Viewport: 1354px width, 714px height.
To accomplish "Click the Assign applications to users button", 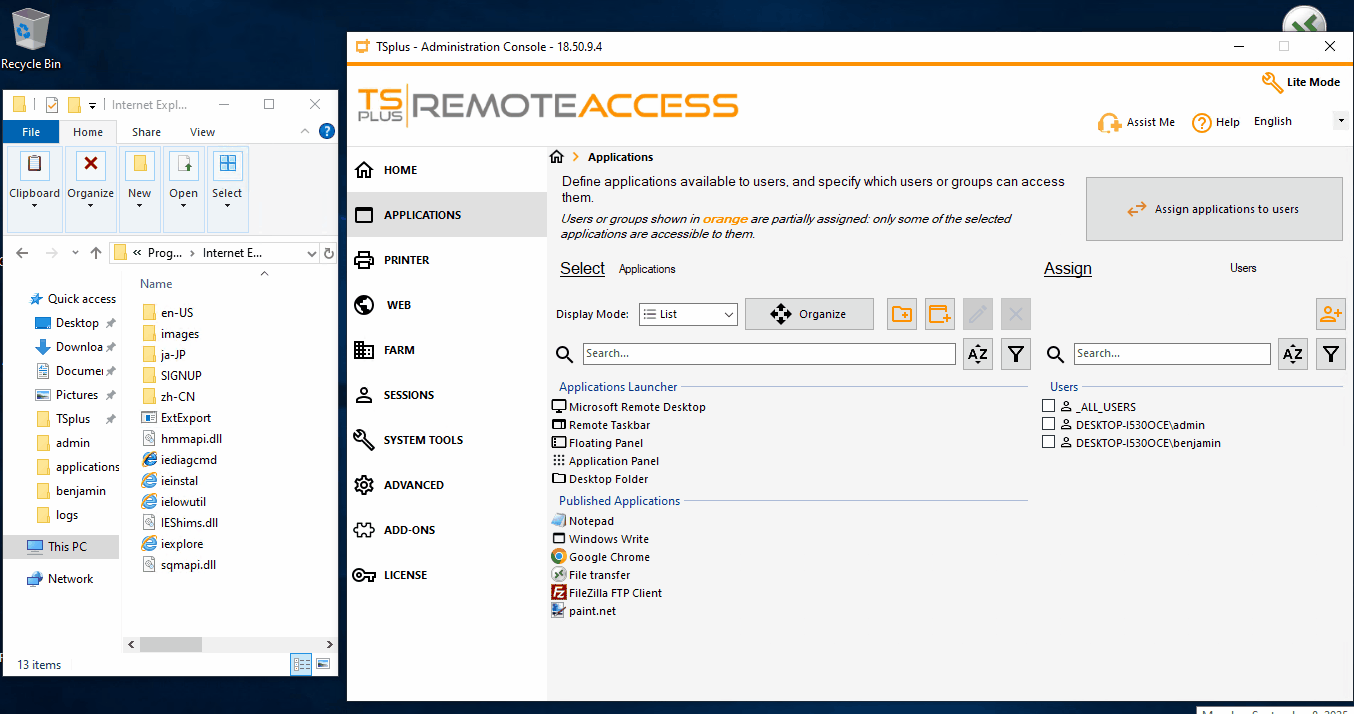I will click(x=1213, y=208).
